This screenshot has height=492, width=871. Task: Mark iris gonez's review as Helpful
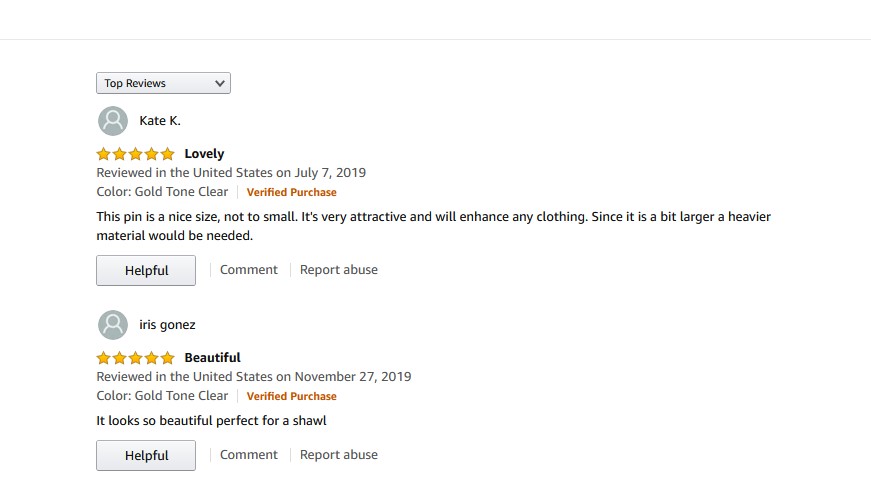click(x=146, y=456)
